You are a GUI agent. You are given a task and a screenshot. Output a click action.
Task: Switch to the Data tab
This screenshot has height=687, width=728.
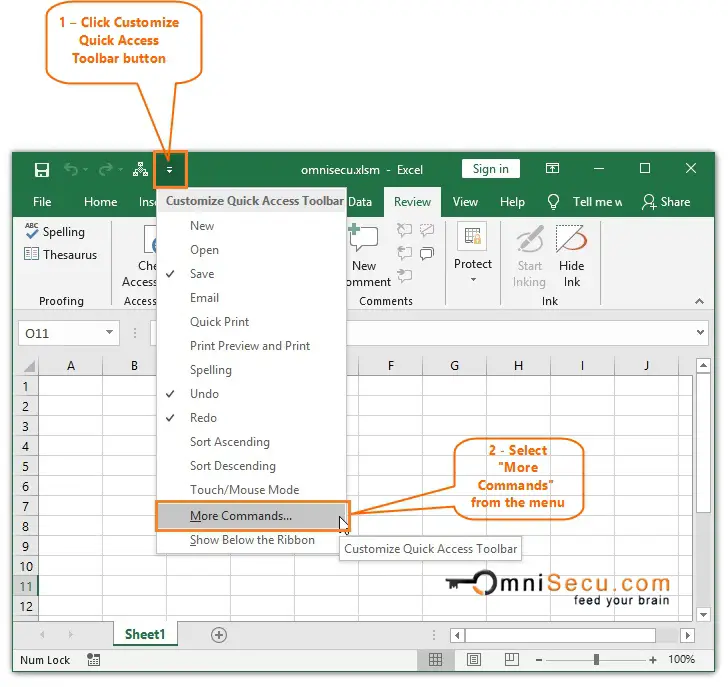point(360,202)
